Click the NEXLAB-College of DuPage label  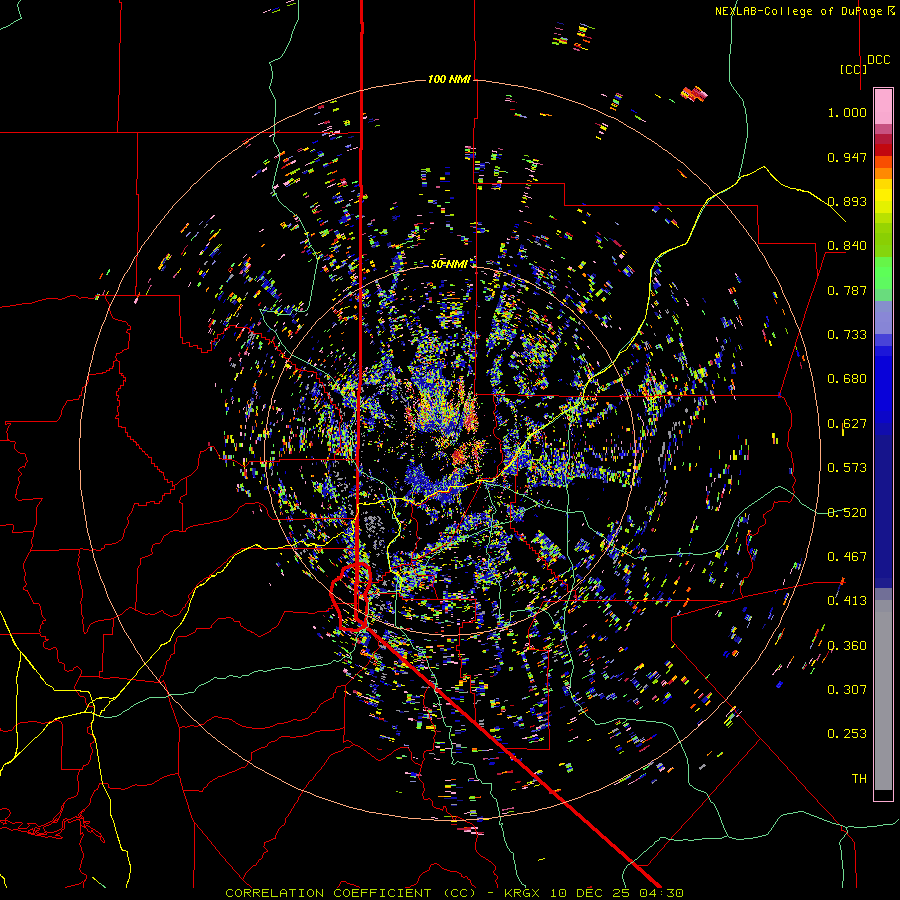point(804,11)
